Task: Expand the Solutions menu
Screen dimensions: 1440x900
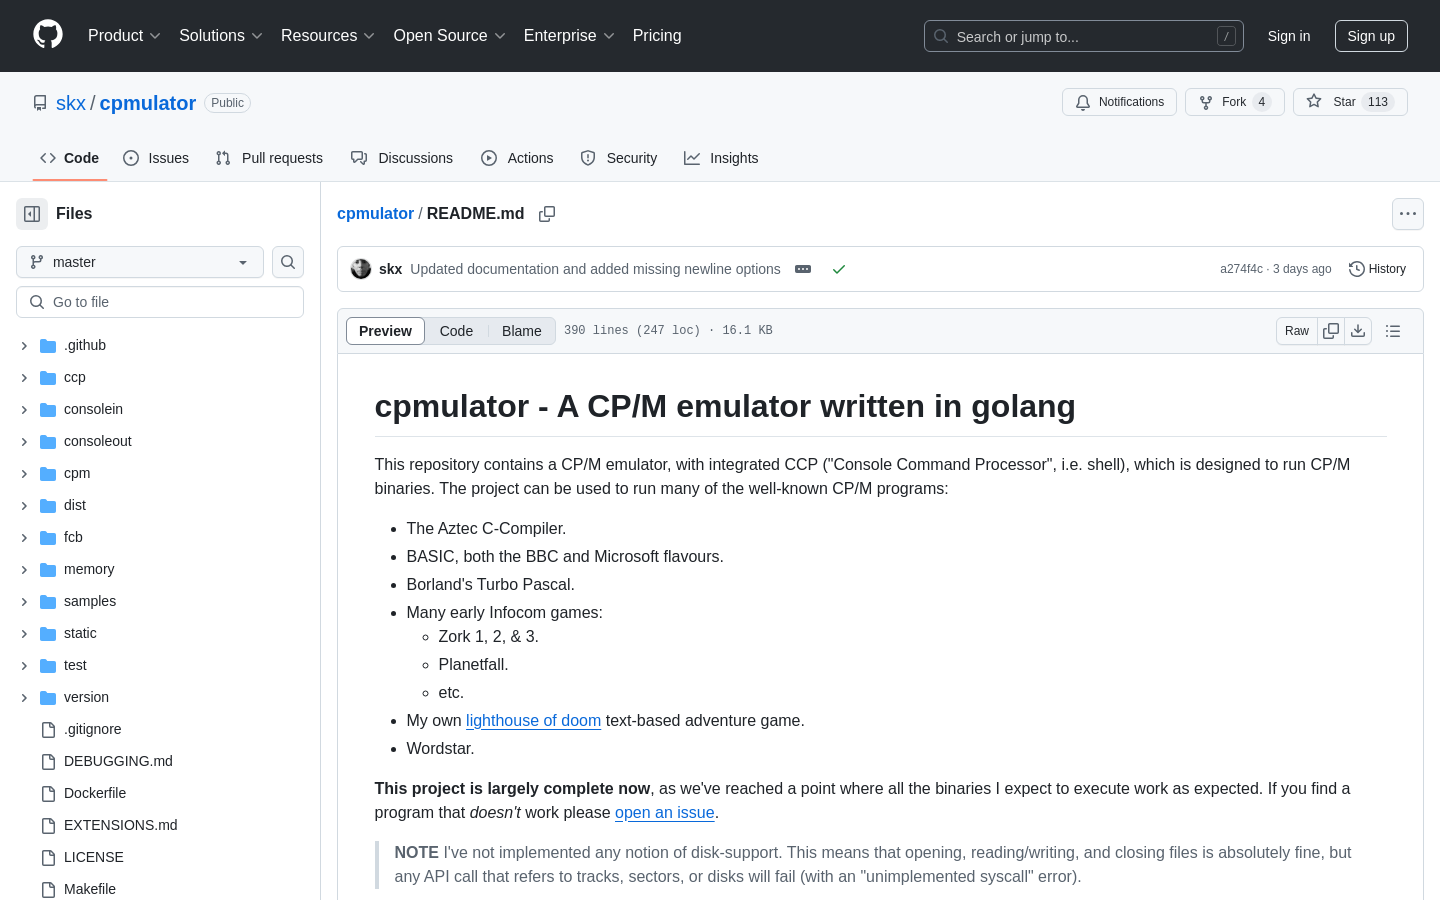Action: pos(221,36)
